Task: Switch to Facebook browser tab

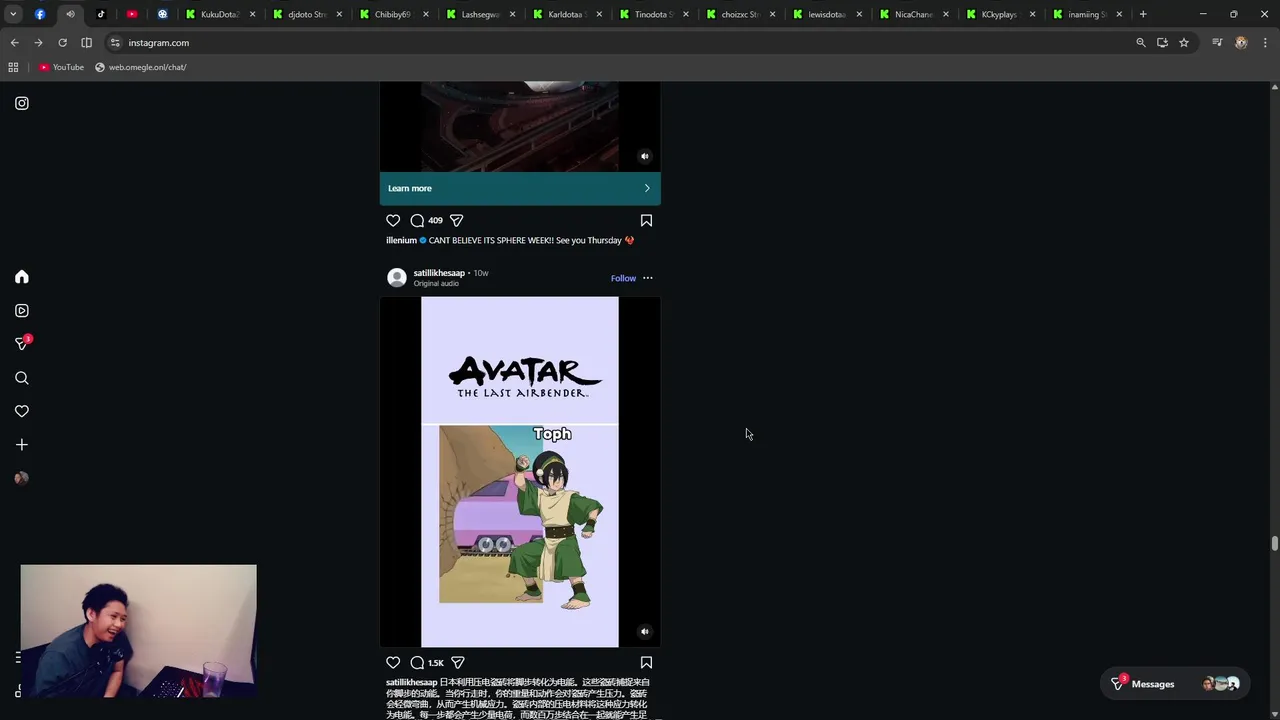Action: tap(40, 14)
